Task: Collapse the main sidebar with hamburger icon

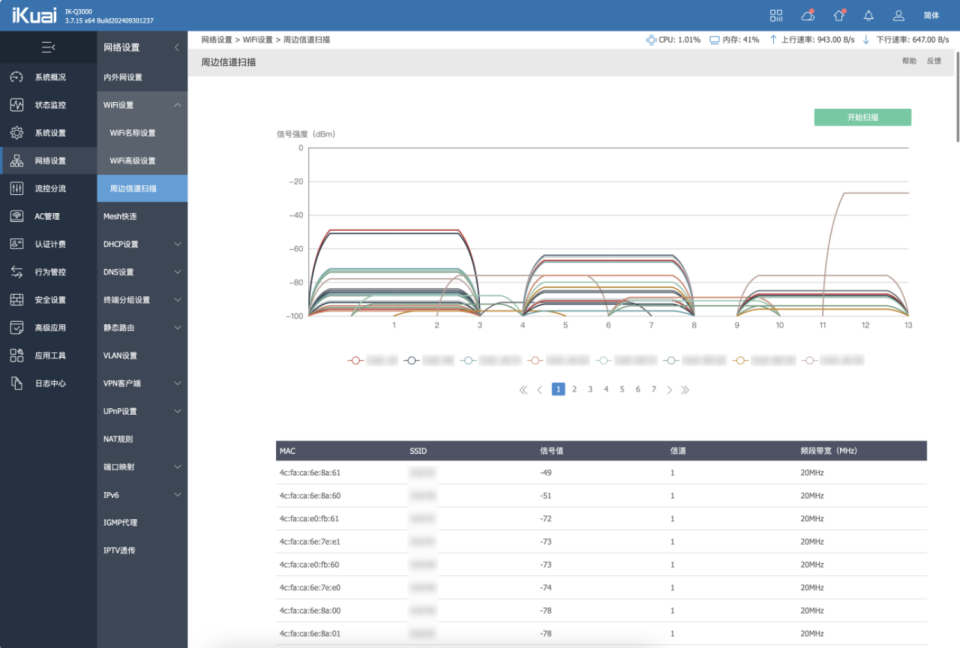Action: (x=48, y=47)
